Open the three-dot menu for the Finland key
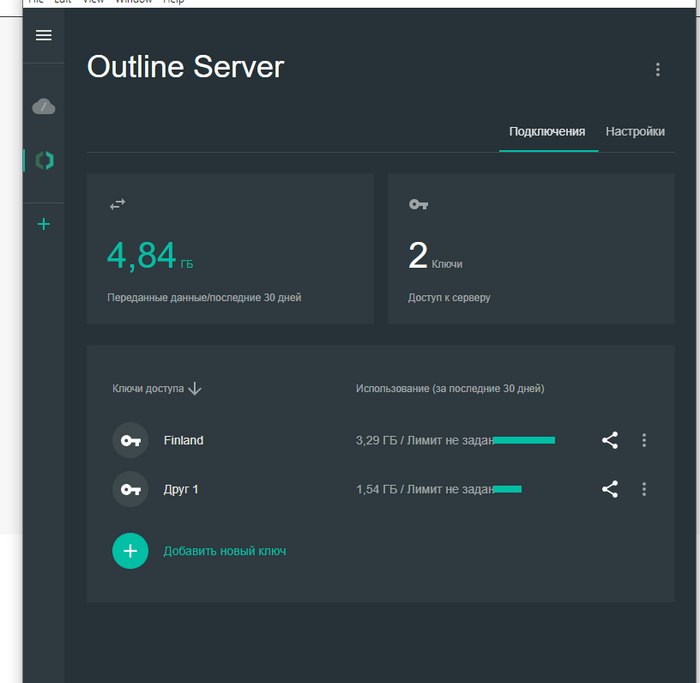This screenshot has width=700, height=683. [x=644, y=440]
